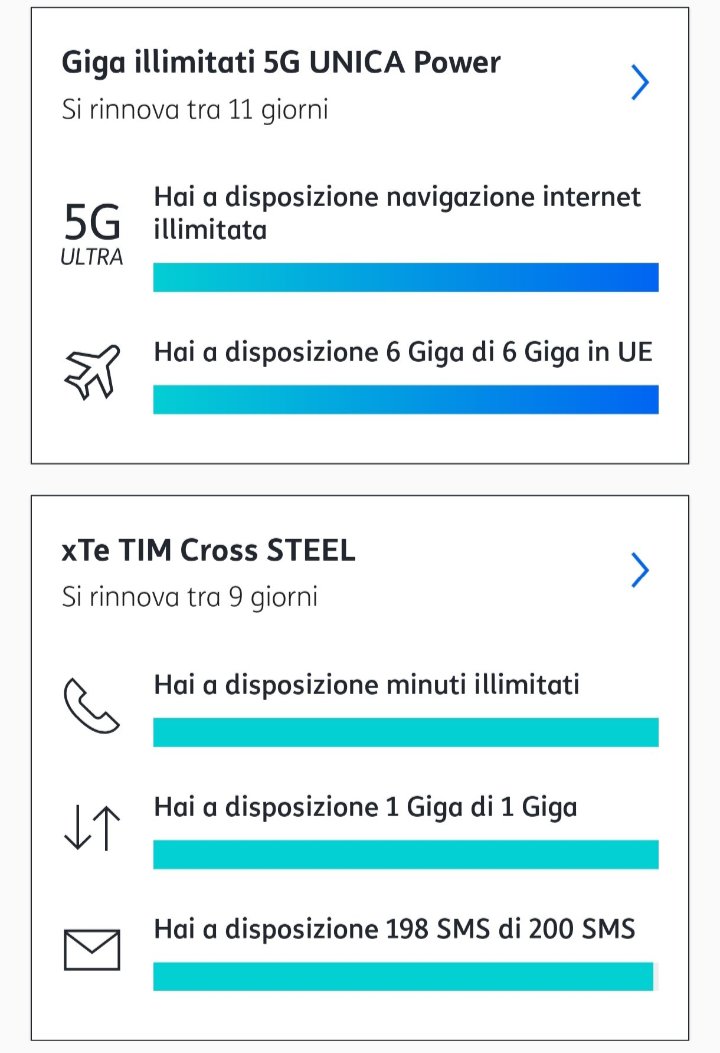This screenshot has height=1053, width=720.
Task: Select the '6 Giga di 6 Giga in UE' label
Action: coord(402,352)
